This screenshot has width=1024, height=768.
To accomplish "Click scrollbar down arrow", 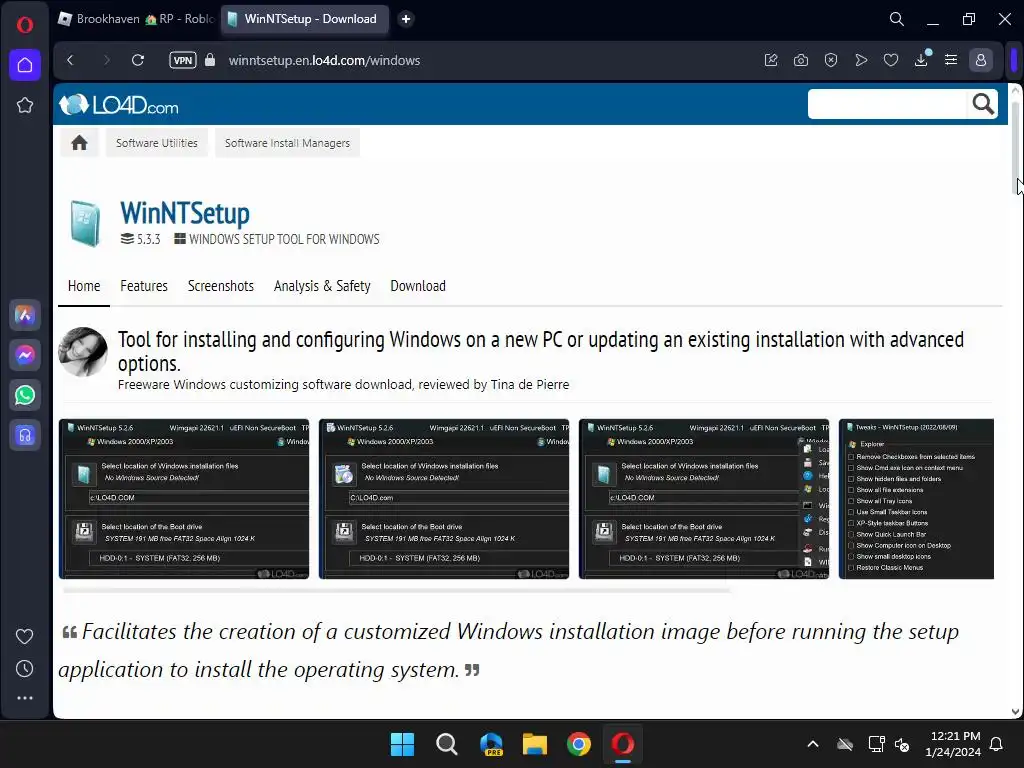I will [1016, 711].
